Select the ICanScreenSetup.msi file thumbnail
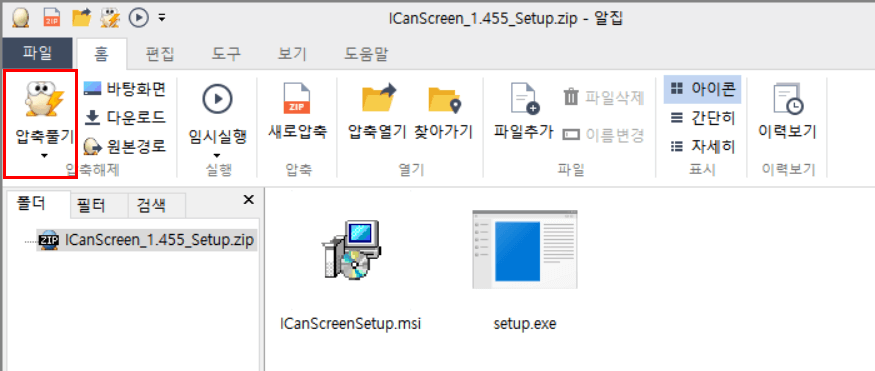 353,250
